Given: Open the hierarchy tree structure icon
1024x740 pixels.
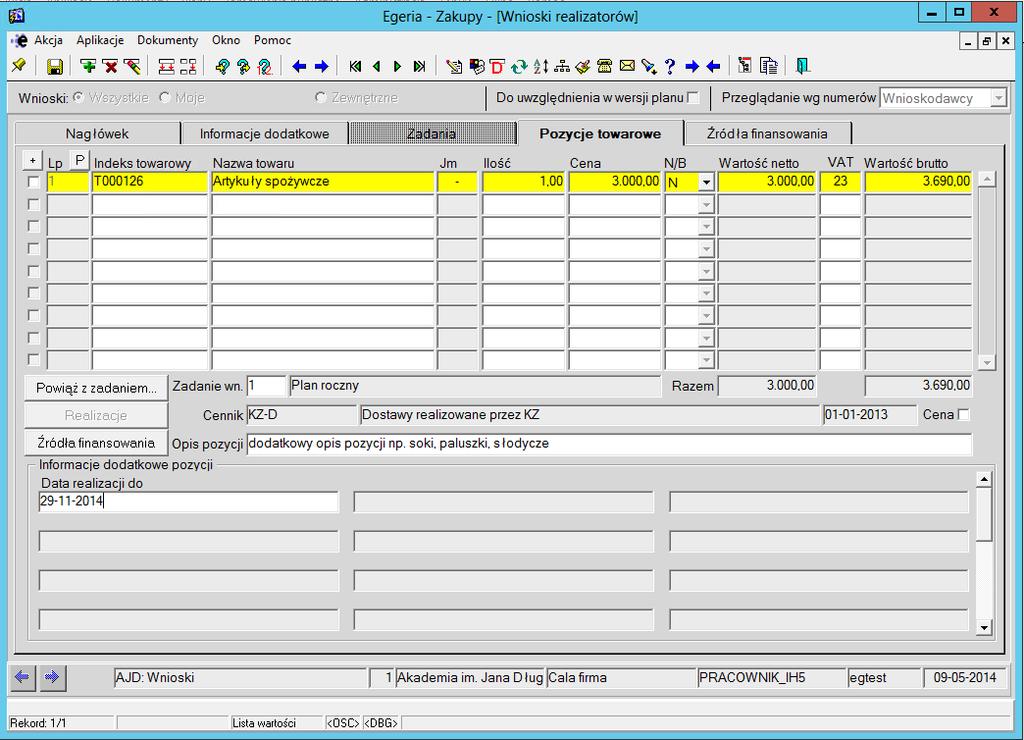Looking at the screenshot, I should click(562, 66).
